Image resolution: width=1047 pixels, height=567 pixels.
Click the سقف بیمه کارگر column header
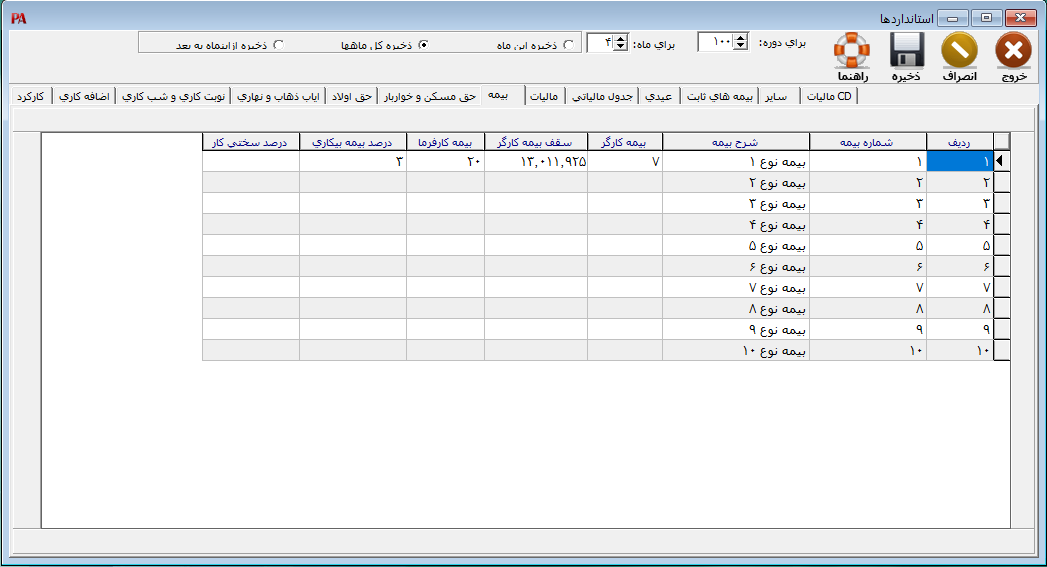[x=536, y=142]
